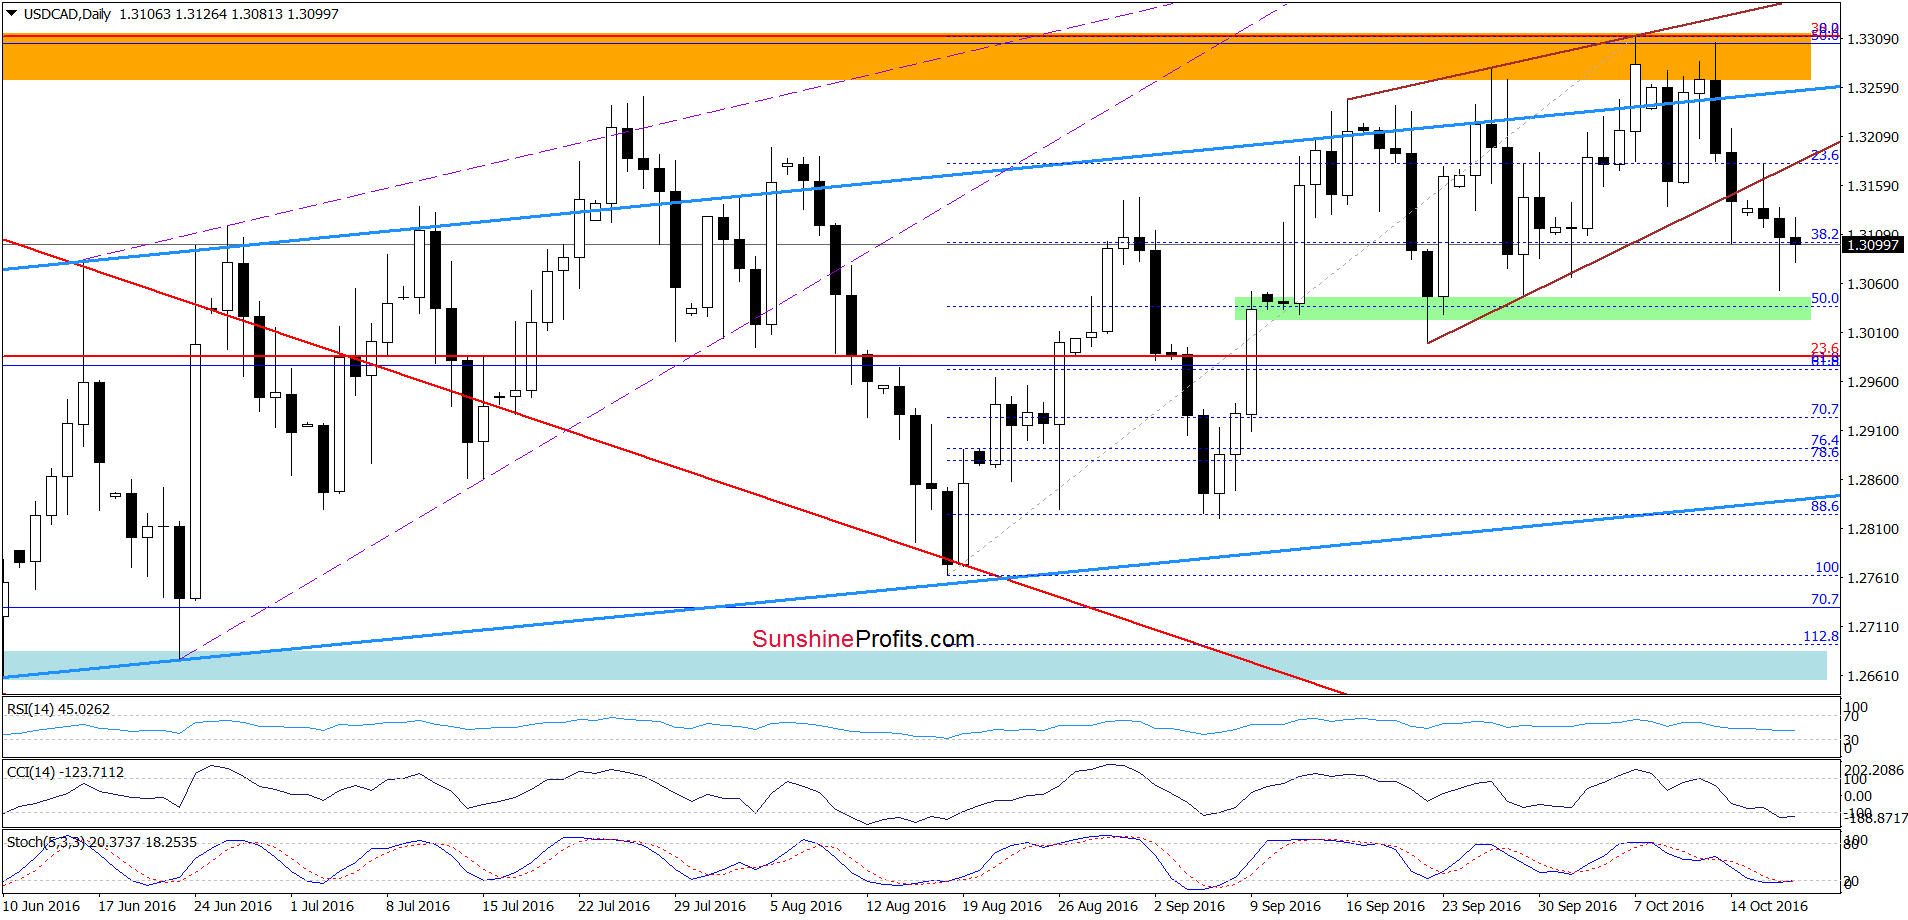Click the 1.26610 price axis label
The image size is (1908, 920).
coord(1872,676)
